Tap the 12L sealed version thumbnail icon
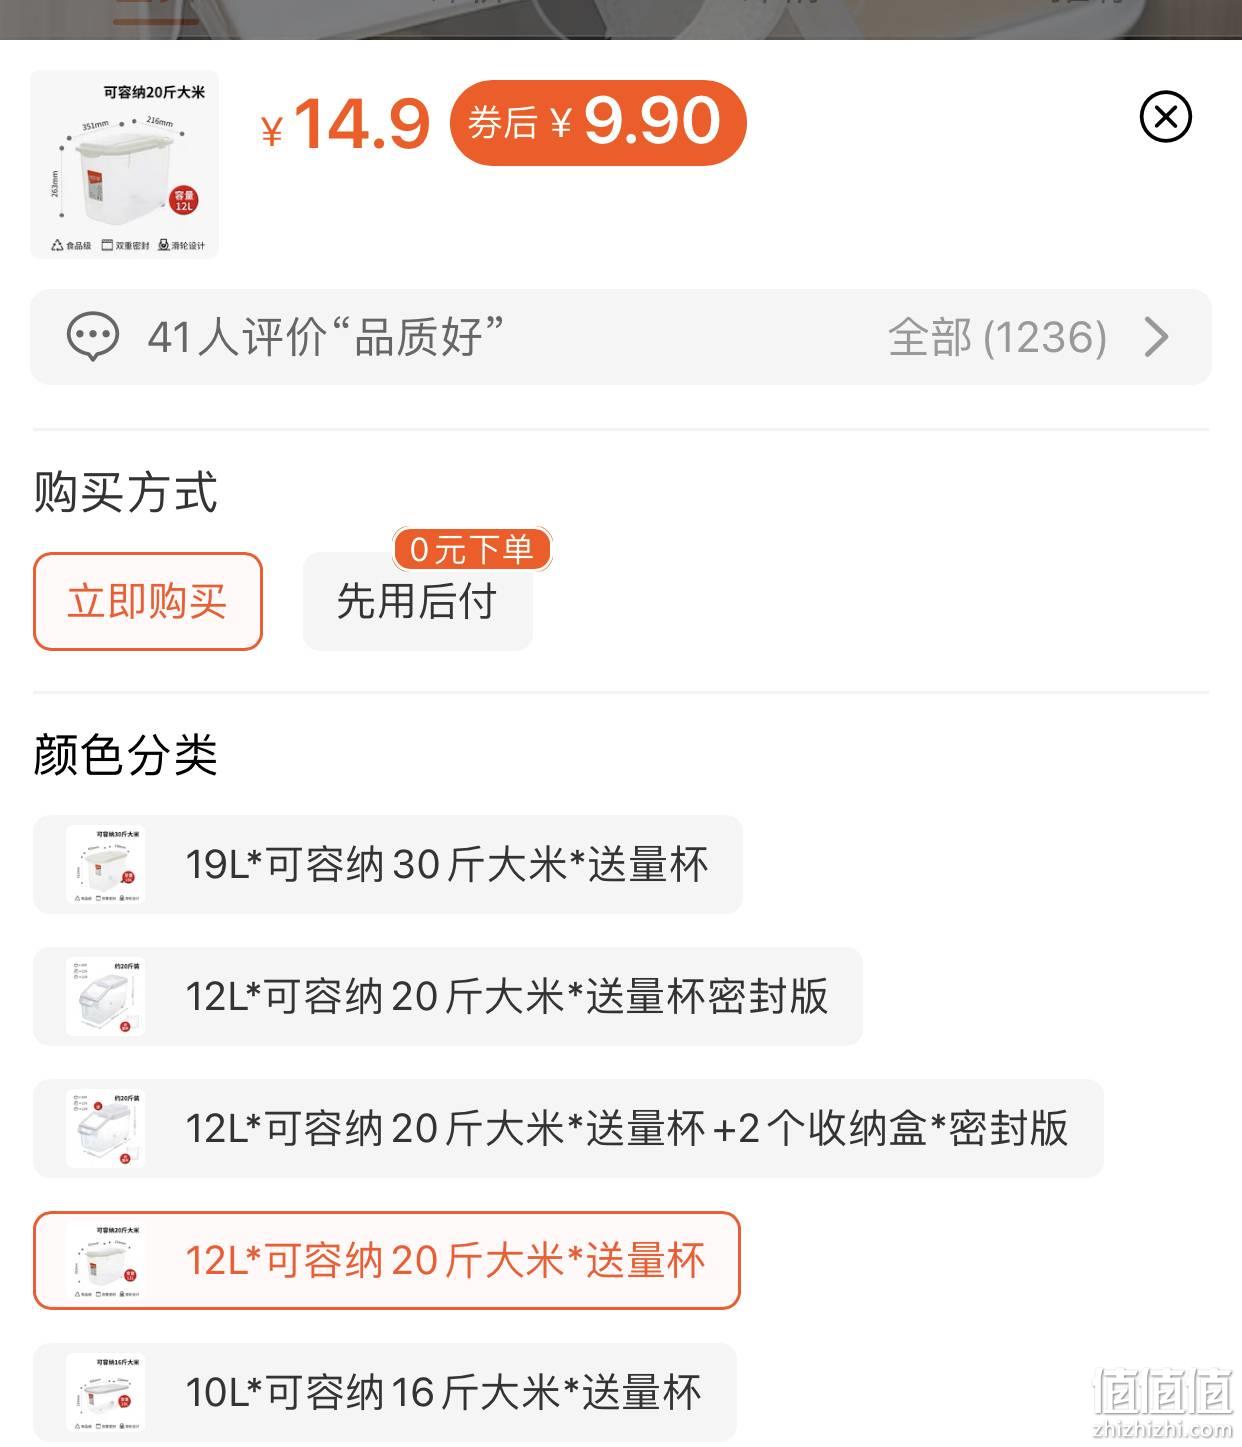 [x=106, y=996]
